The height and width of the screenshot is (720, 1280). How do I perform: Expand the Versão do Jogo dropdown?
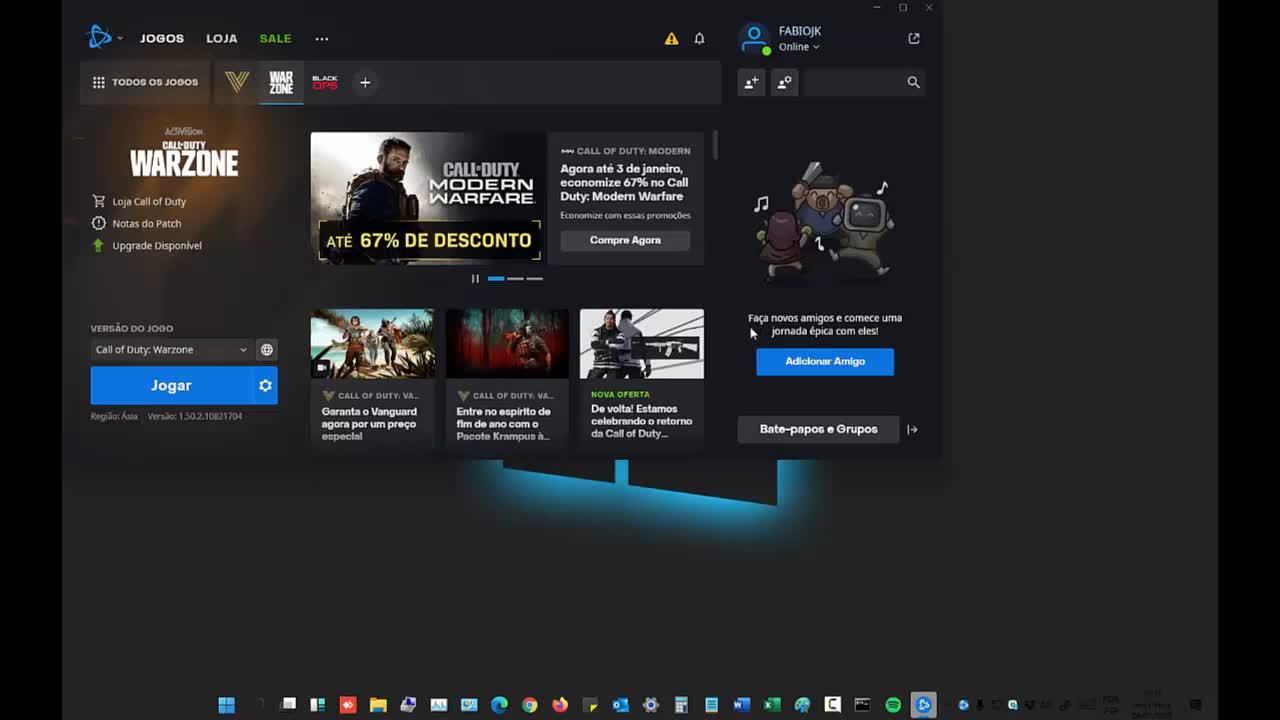[x=171, y=349]
